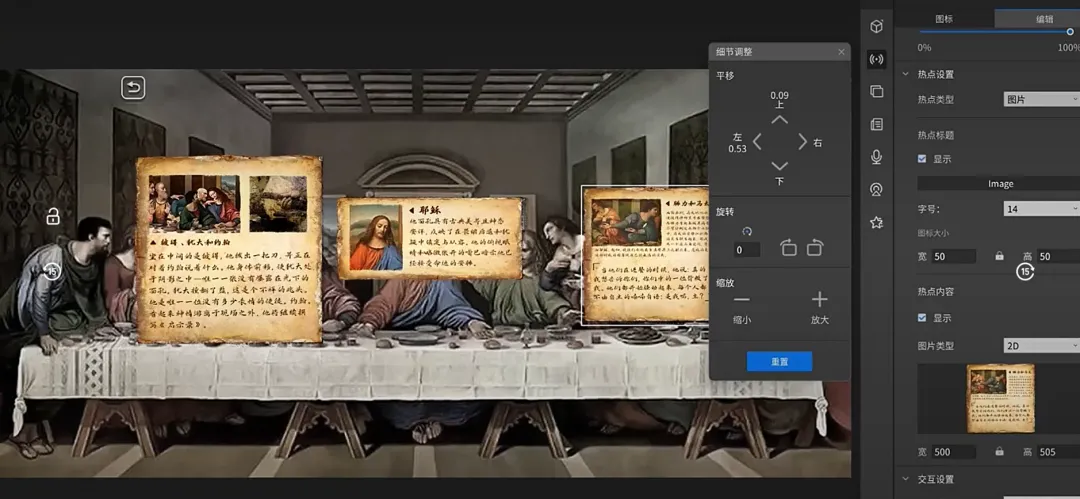Open the document pages icon in sidebar
This screenshot has width=1080, height=499.
[x=876, y=125]
